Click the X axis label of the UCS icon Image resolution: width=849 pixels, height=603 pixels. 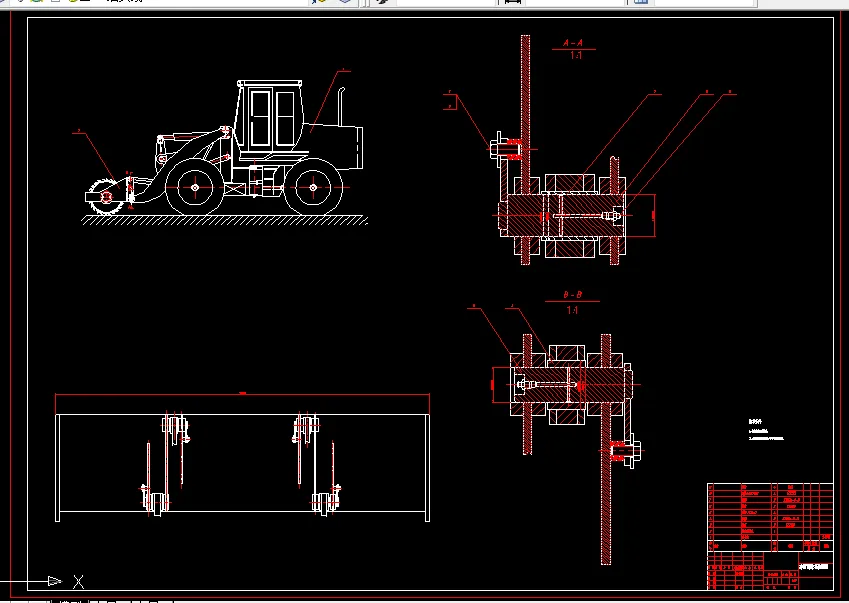(79, 582)
